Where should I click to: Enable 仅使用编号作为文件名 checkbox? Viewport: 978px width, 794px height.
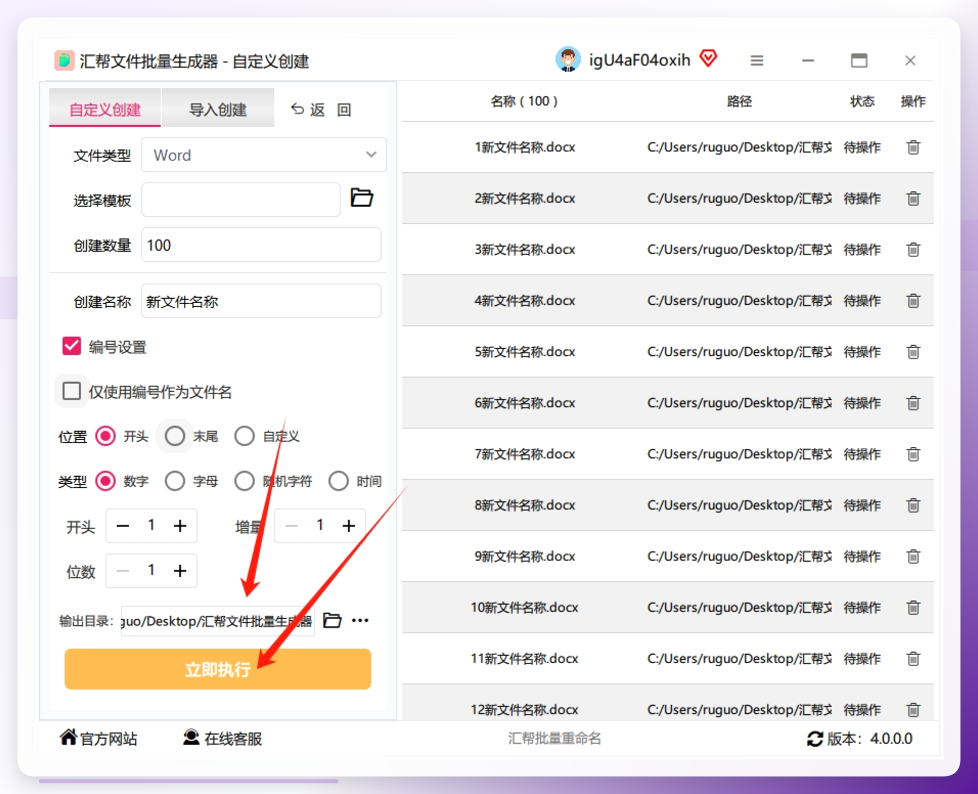(72, 391)
